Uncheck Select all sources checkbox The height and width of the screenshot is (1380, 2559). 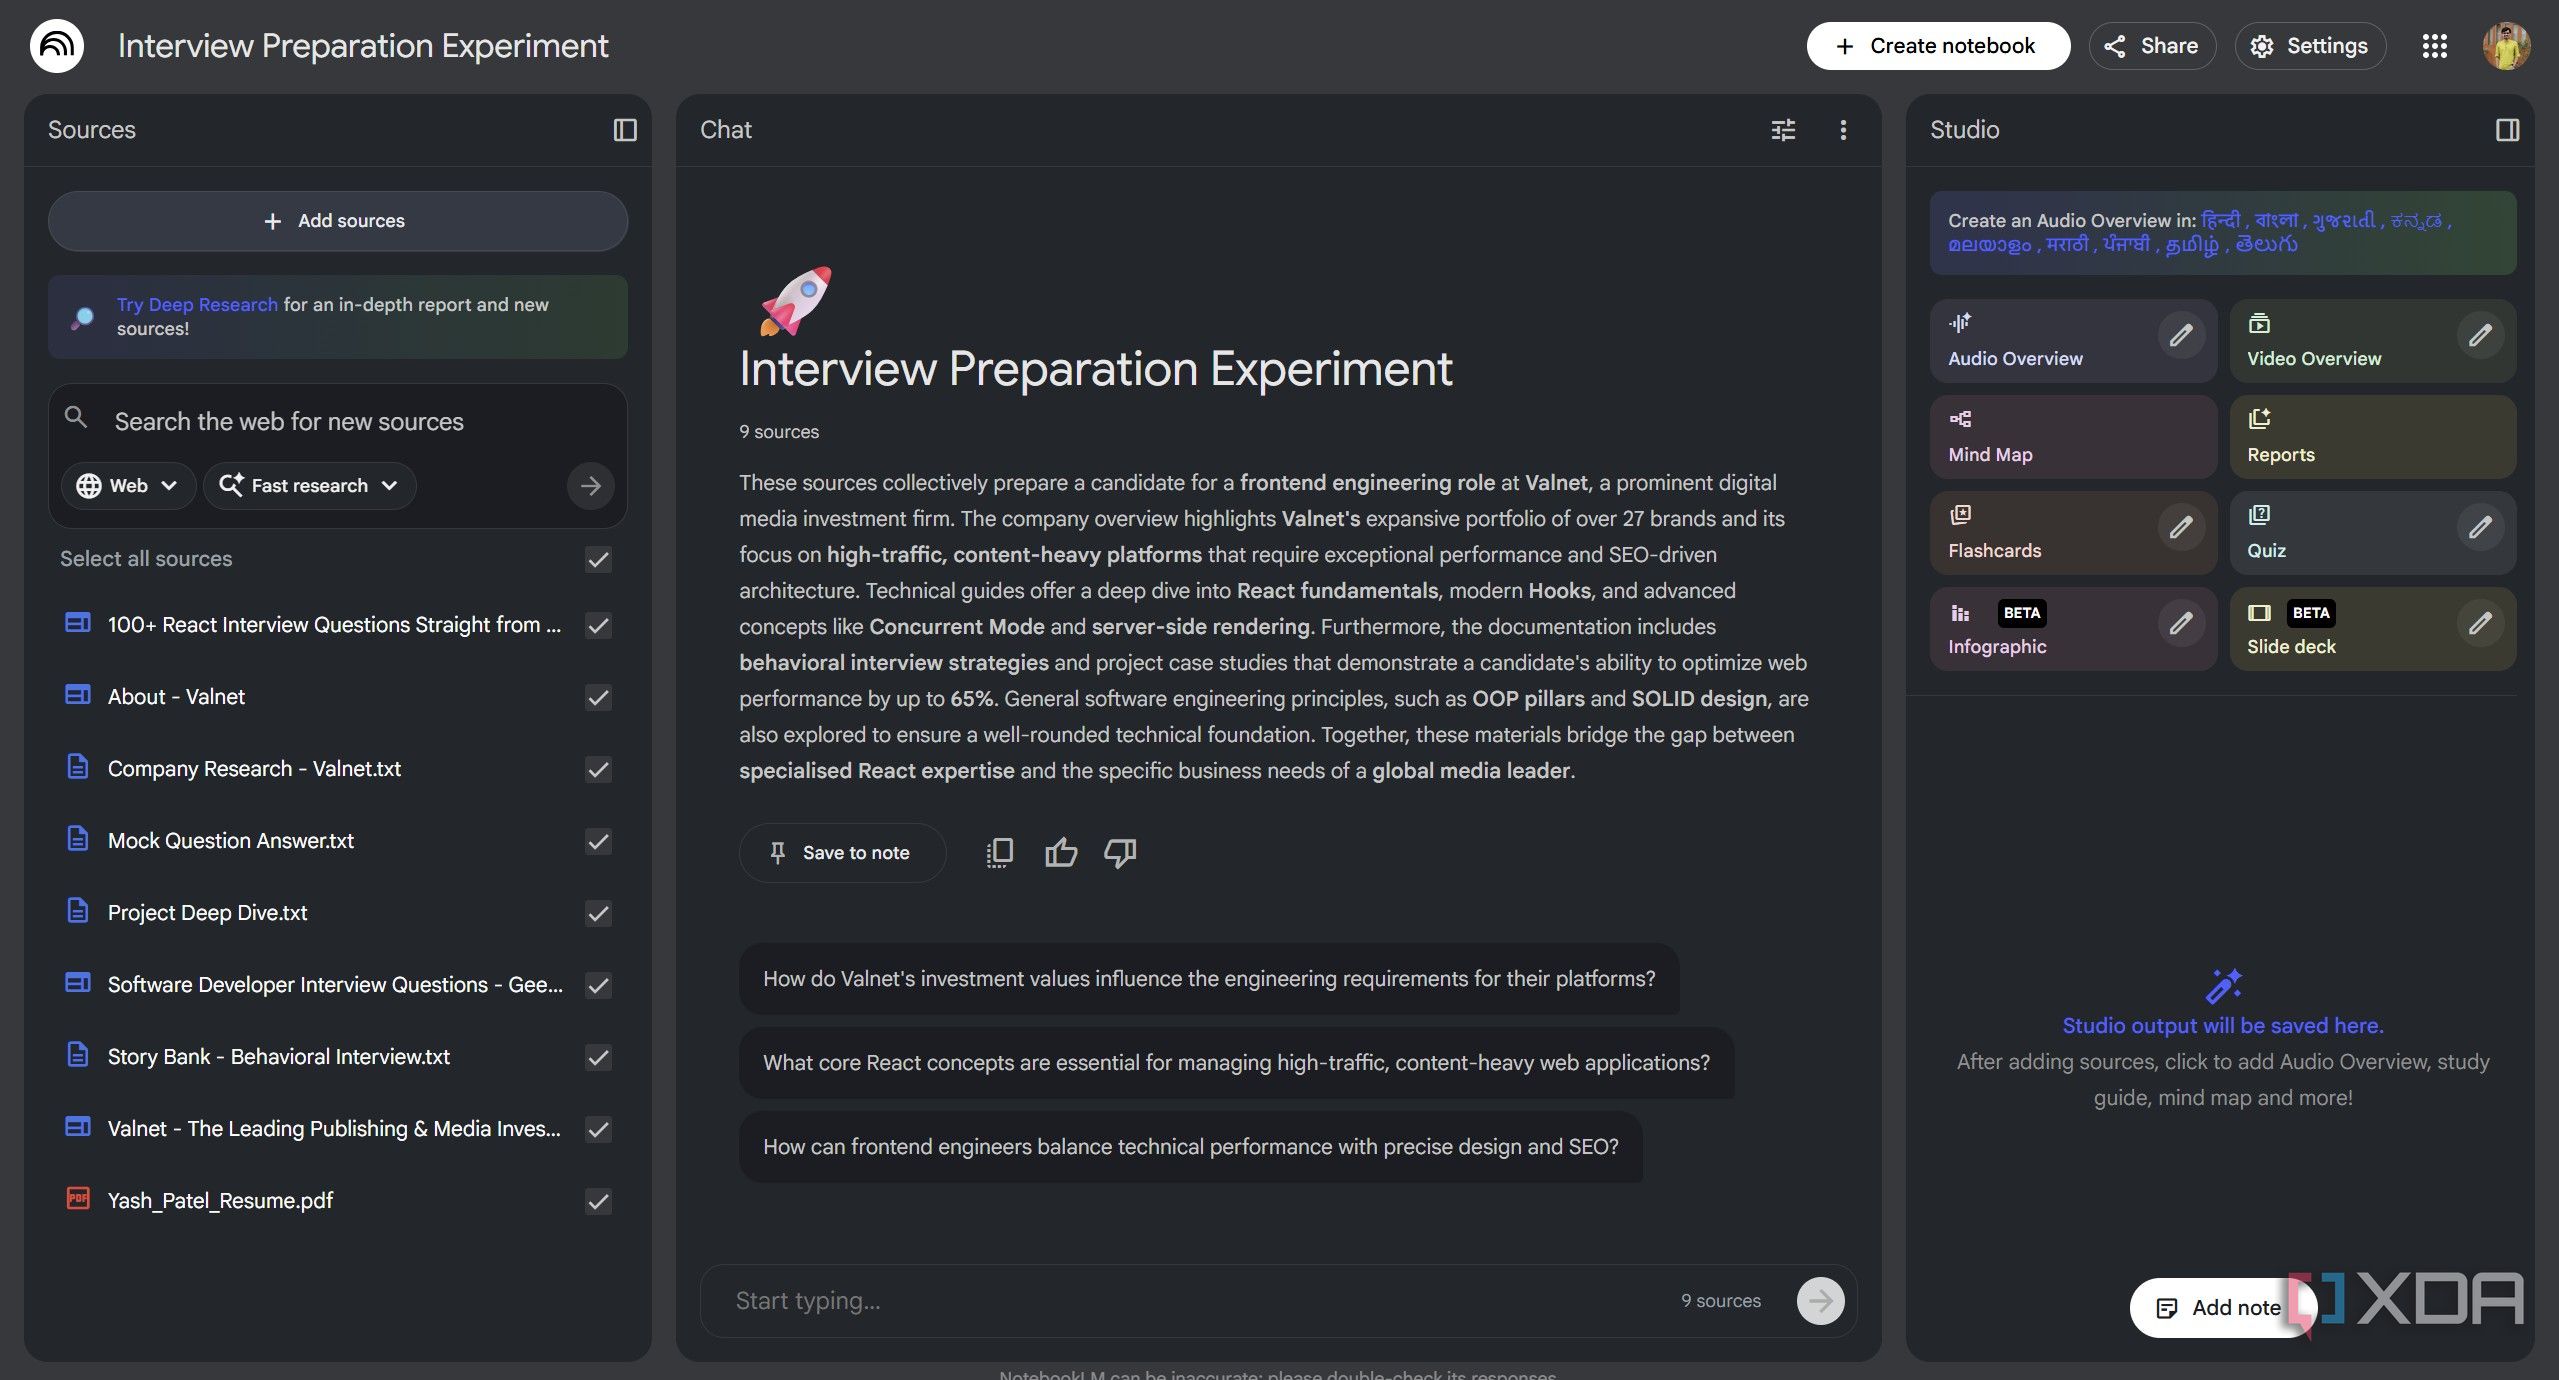pyautogui.click(x=598, y=560)
